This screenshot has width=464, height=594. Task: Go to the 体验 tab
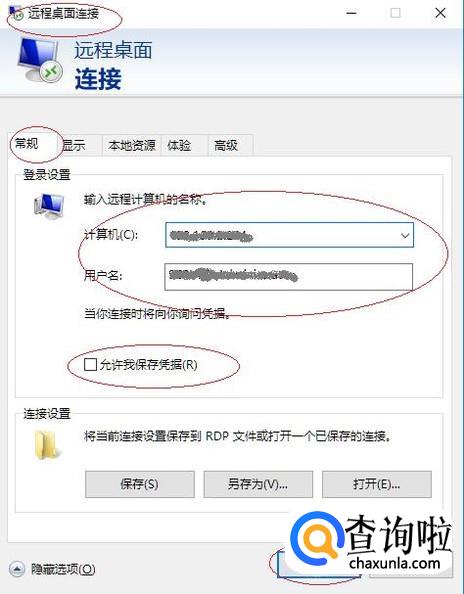coord(179,145)
